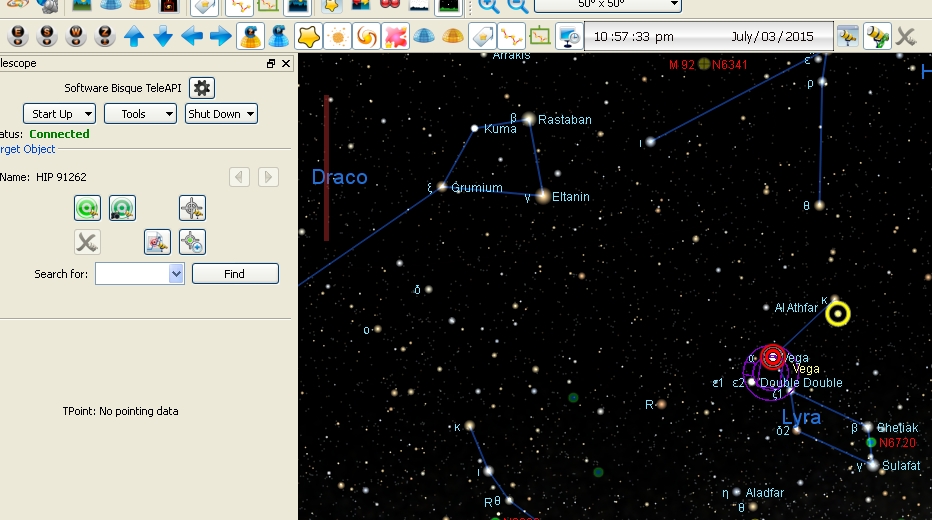Select blue-dome celestial pole navigation icon
Screen dimensions: 932x520
279,36
